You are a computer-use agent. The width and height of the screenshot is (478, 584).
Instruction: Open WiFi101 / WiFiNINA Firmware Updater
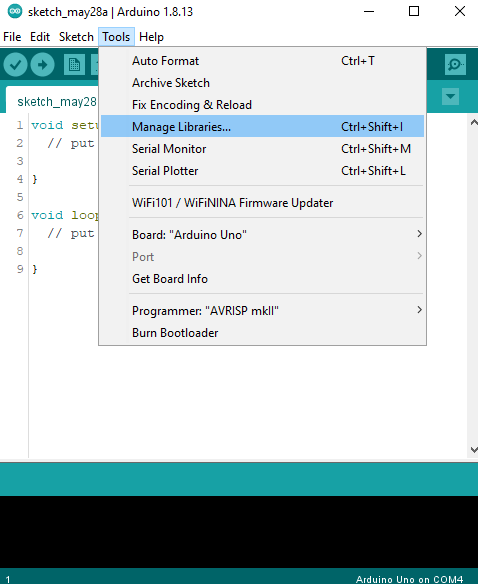(x=262, y=203)
